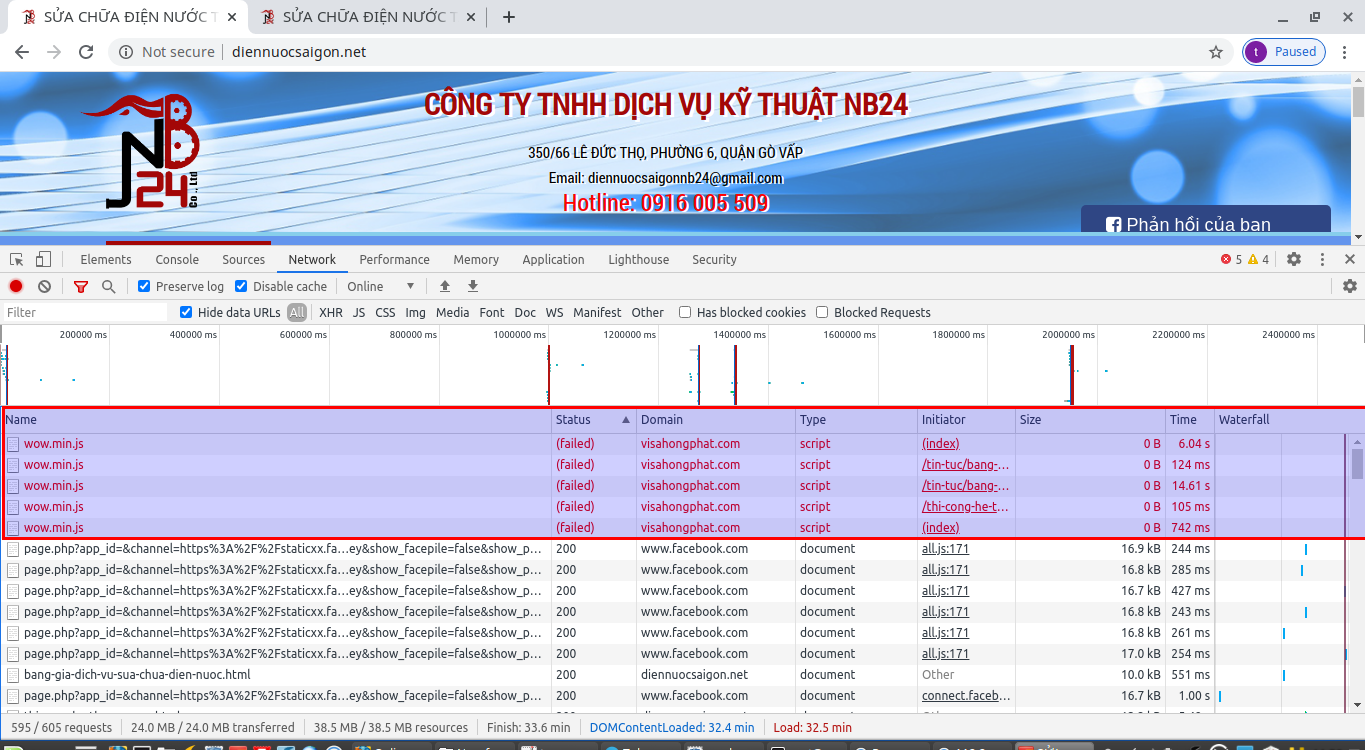1365x750 pixels.
Task: Sort by the Name column header
Action: [x=277, y=420]
